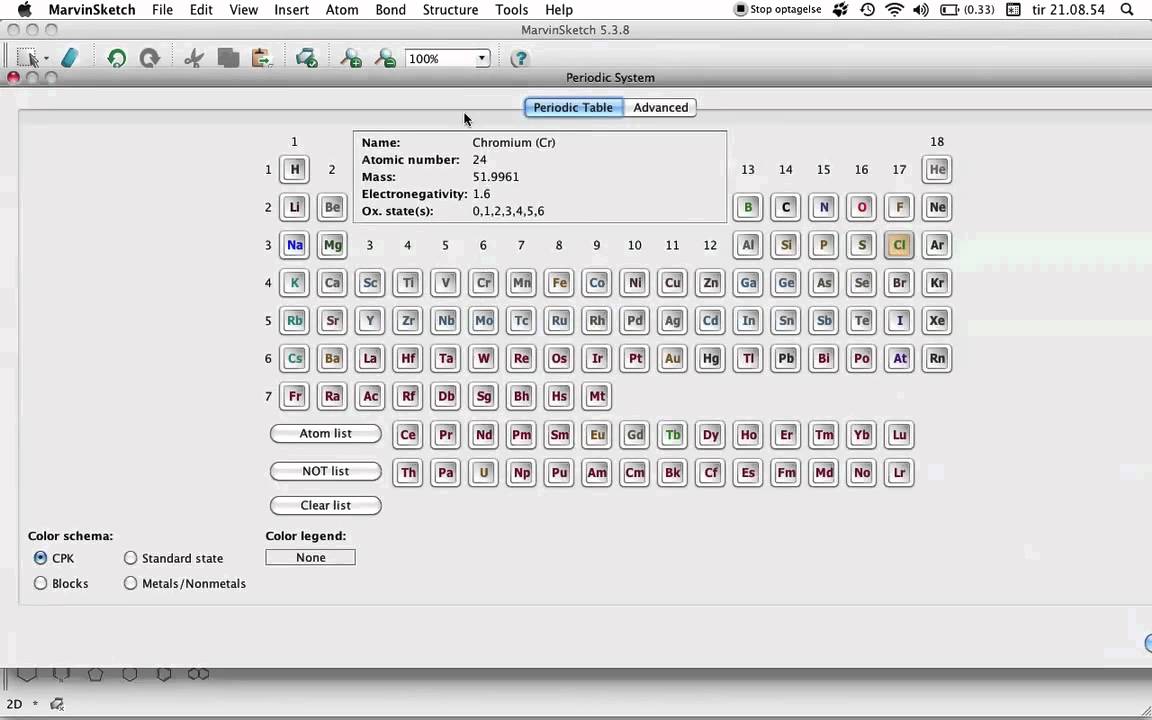This screenshot has height=720, width=1152.
Task: Open the zoom percentage dropdown
Action: pyautogui.click(x=482, y=58)
